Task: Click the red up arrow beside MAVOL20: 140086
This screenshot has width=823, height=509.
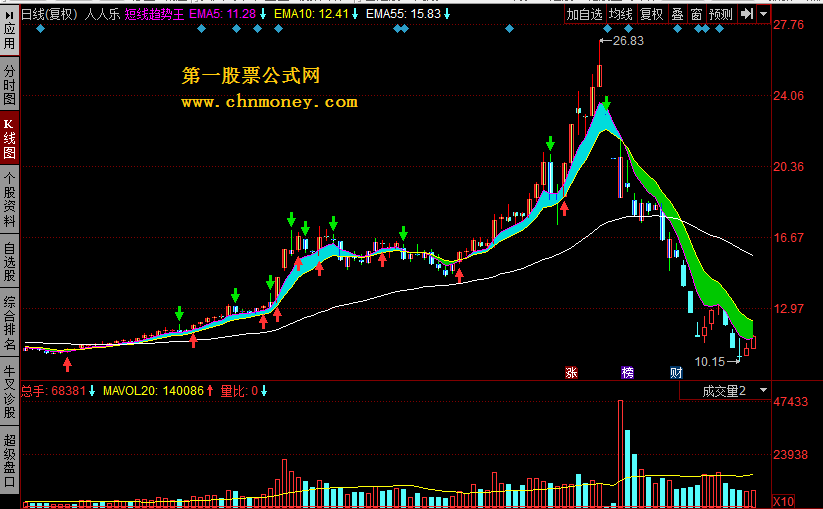Action: click(x=210, y=391)
